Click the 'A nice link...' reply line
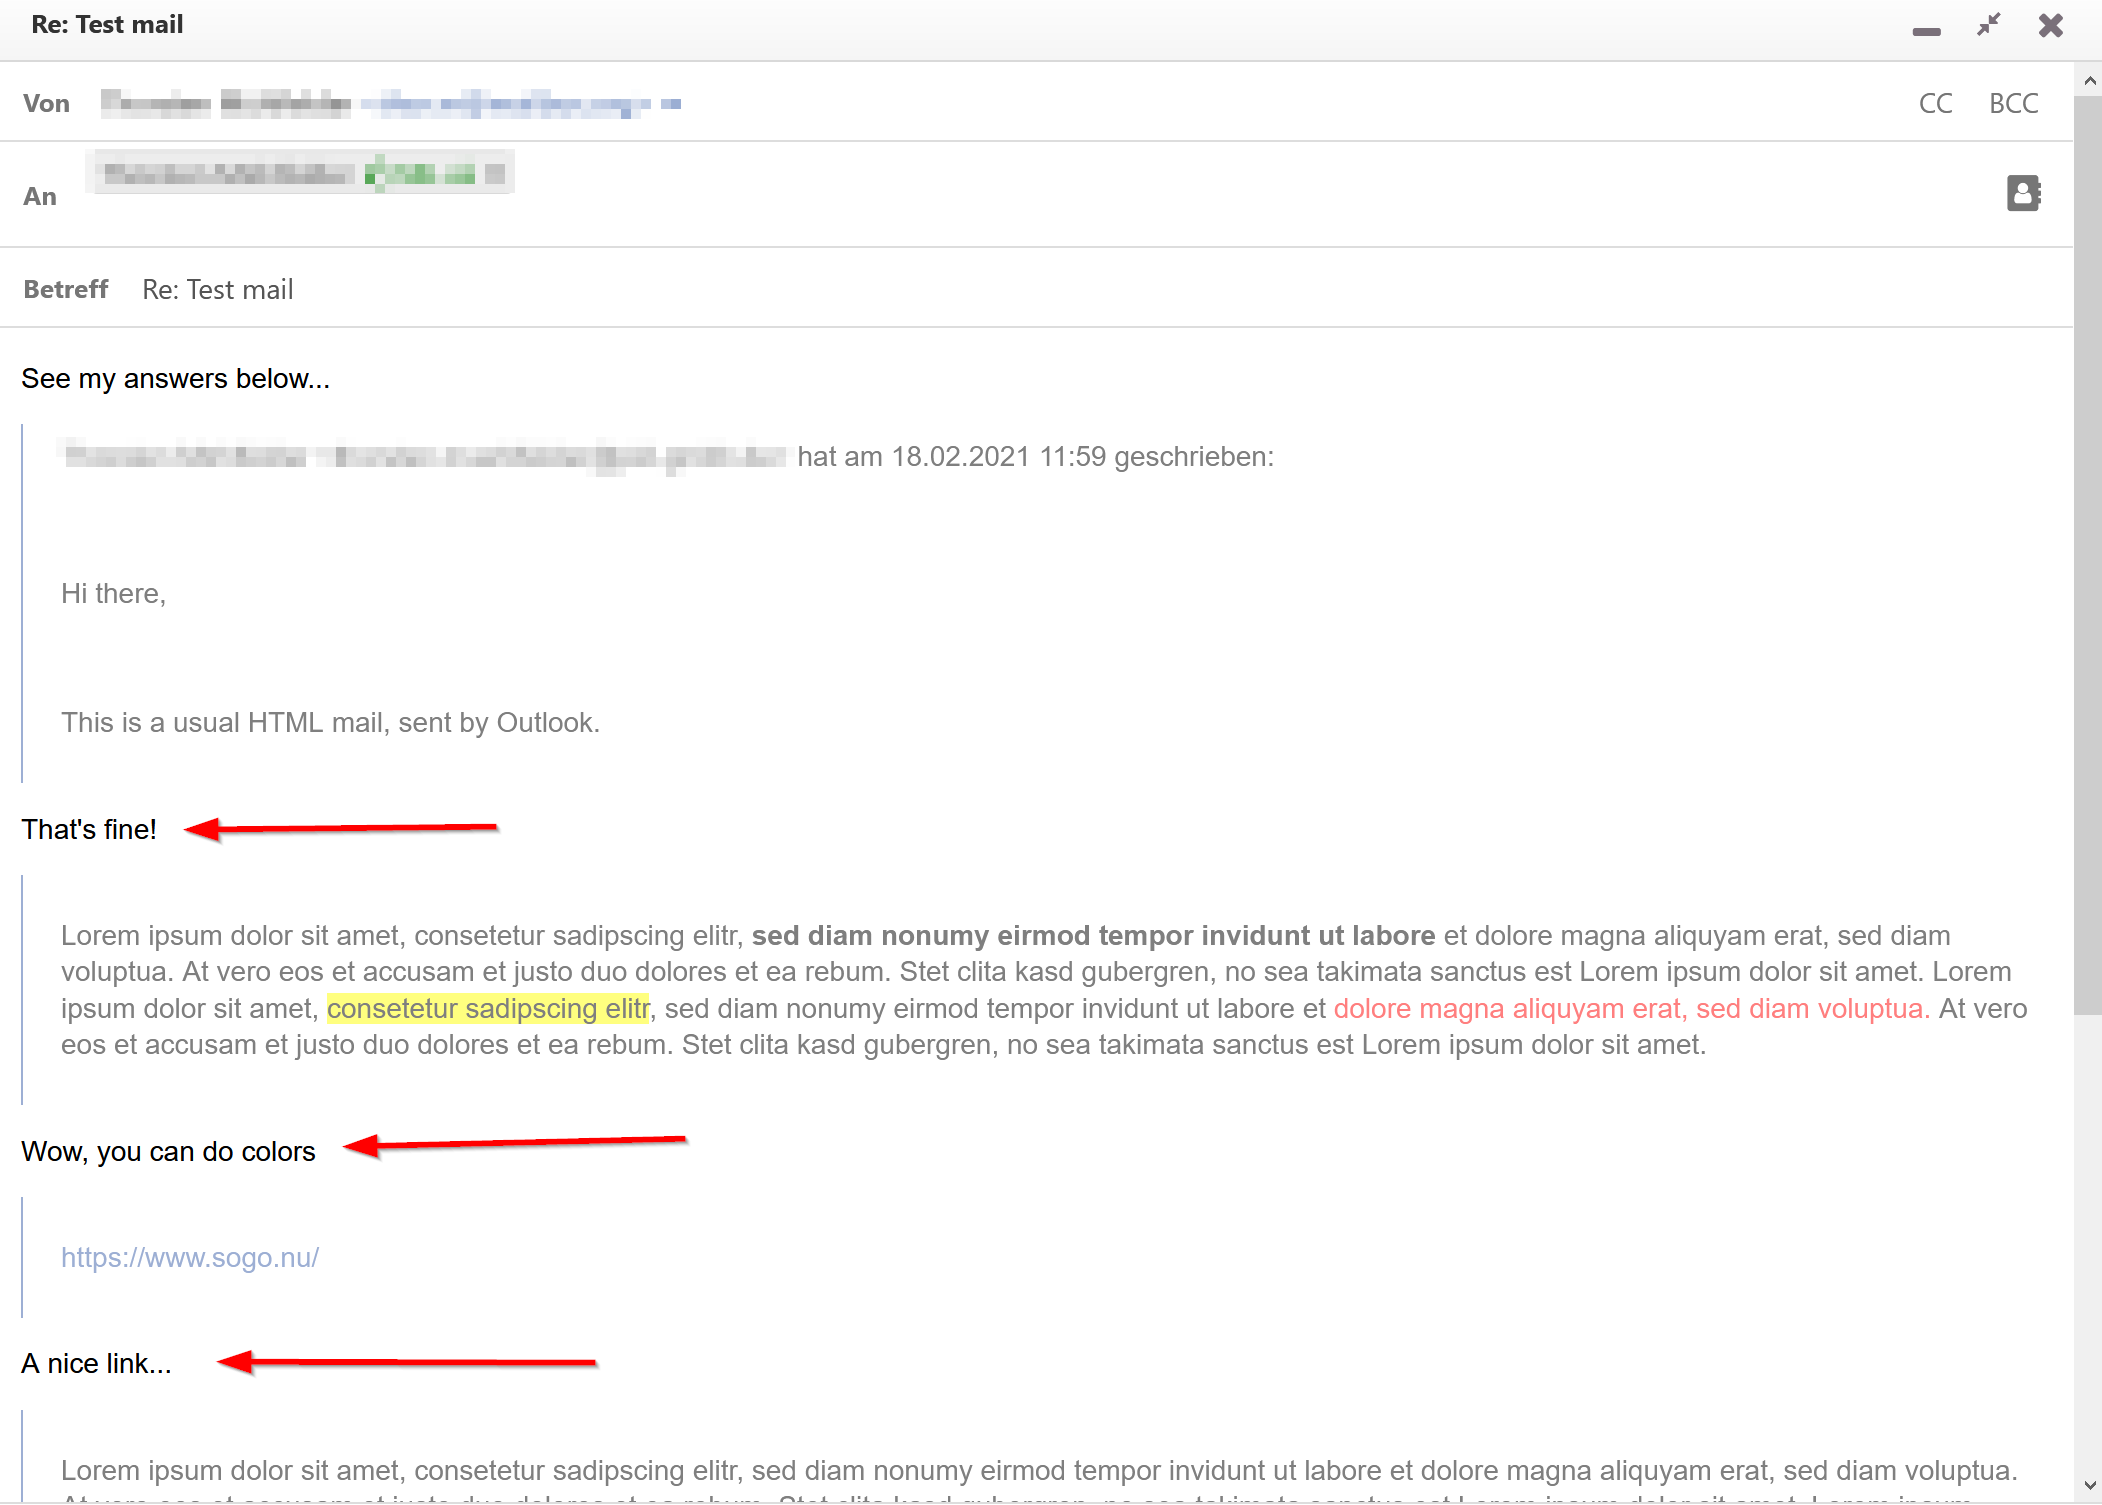The image size is (2102, 1505). pos(97,1364)
